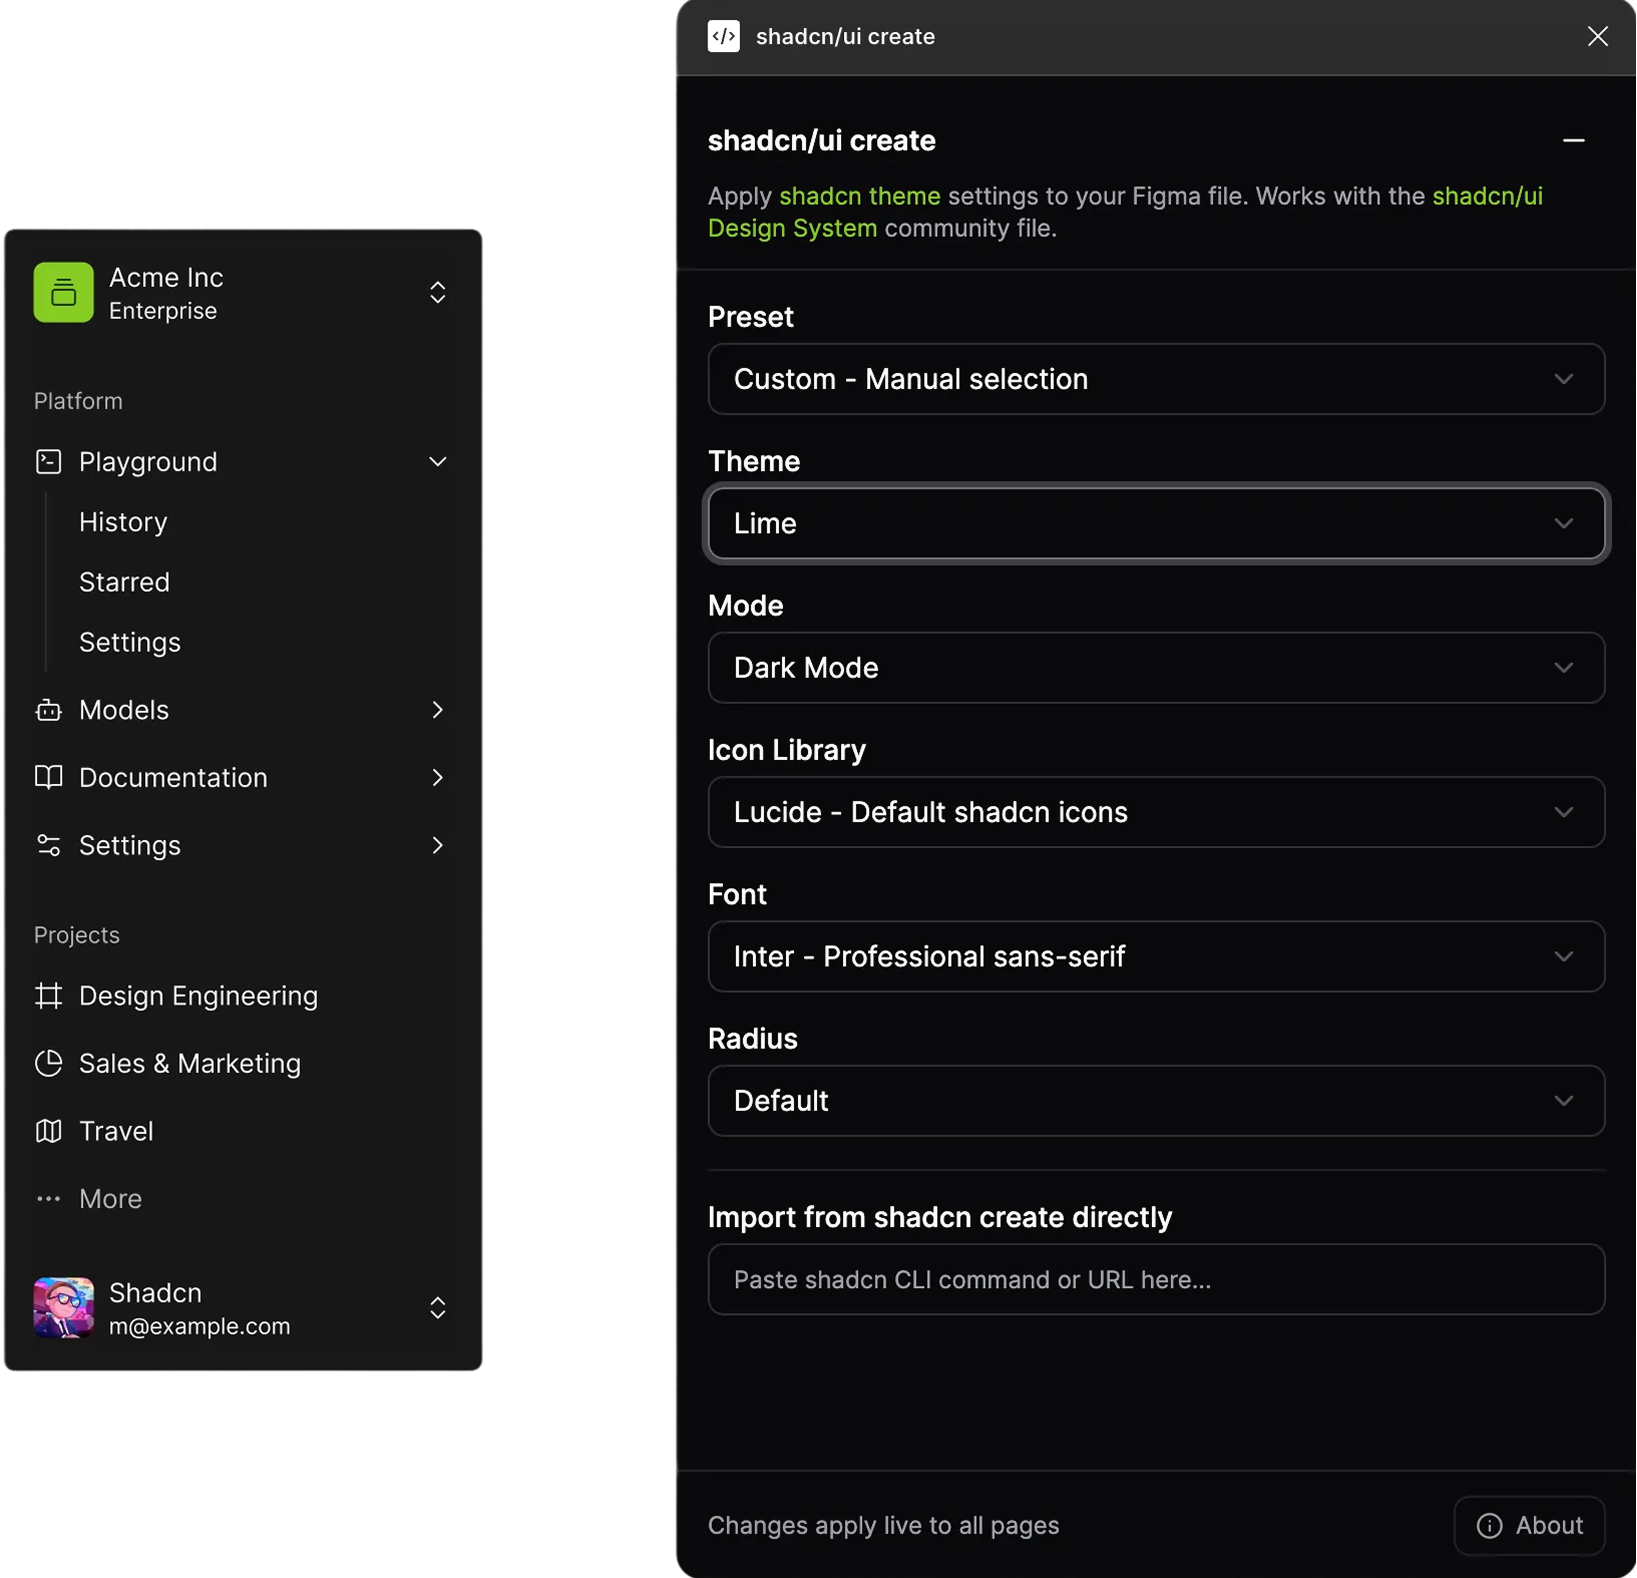The height and width of the screenshot is (1578, 1637).
Task: Click the Settings sliders icon in sidebar
Action: [48, 845]
